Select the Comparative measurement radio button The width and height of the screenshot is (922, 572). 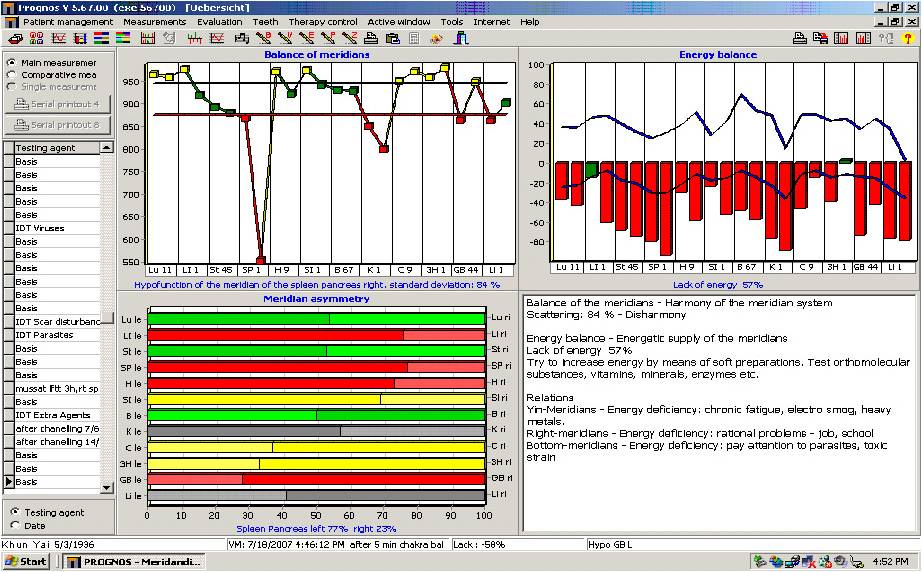click(11, 75)
